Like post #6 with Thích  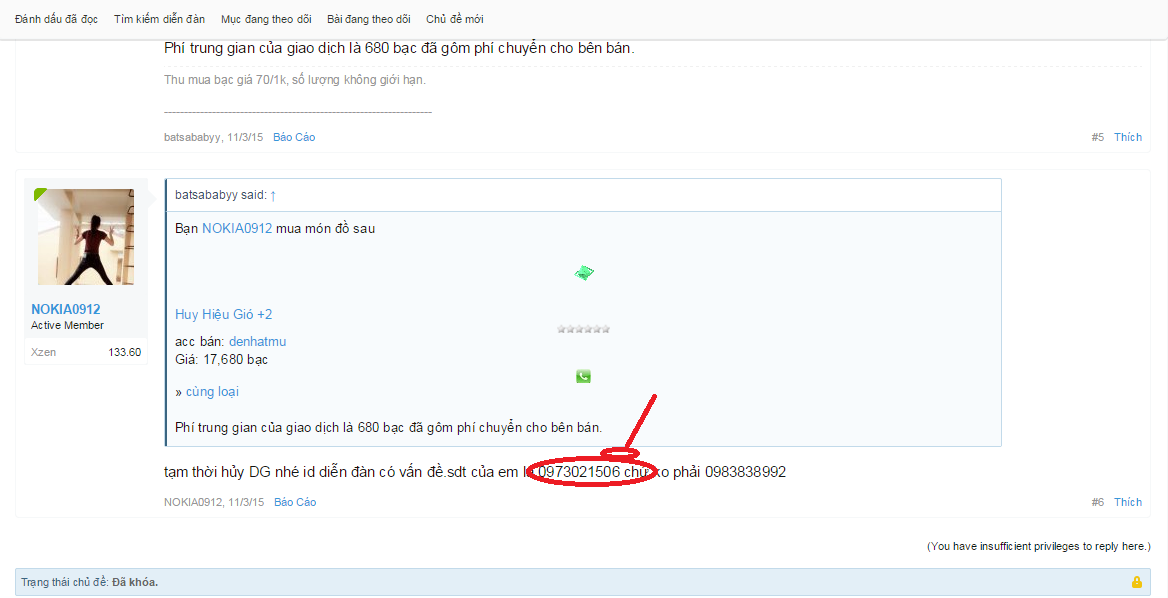tap(1128, 502)
